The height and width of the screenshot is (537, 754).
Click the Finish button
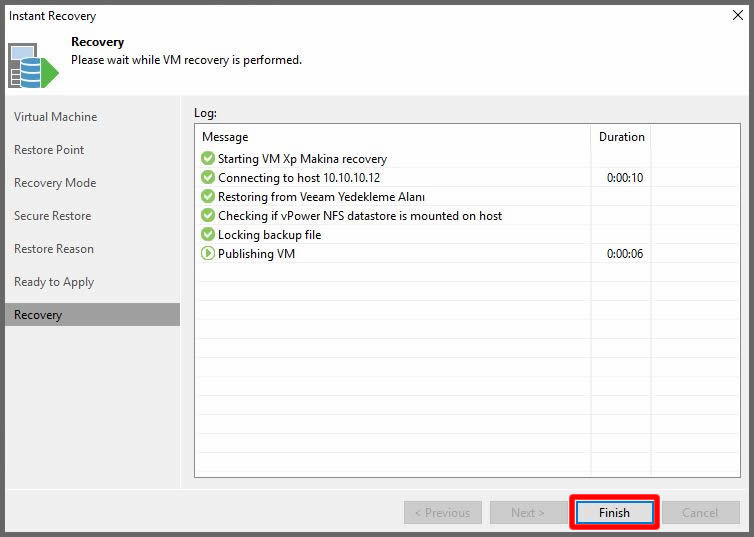coord(614,512)
